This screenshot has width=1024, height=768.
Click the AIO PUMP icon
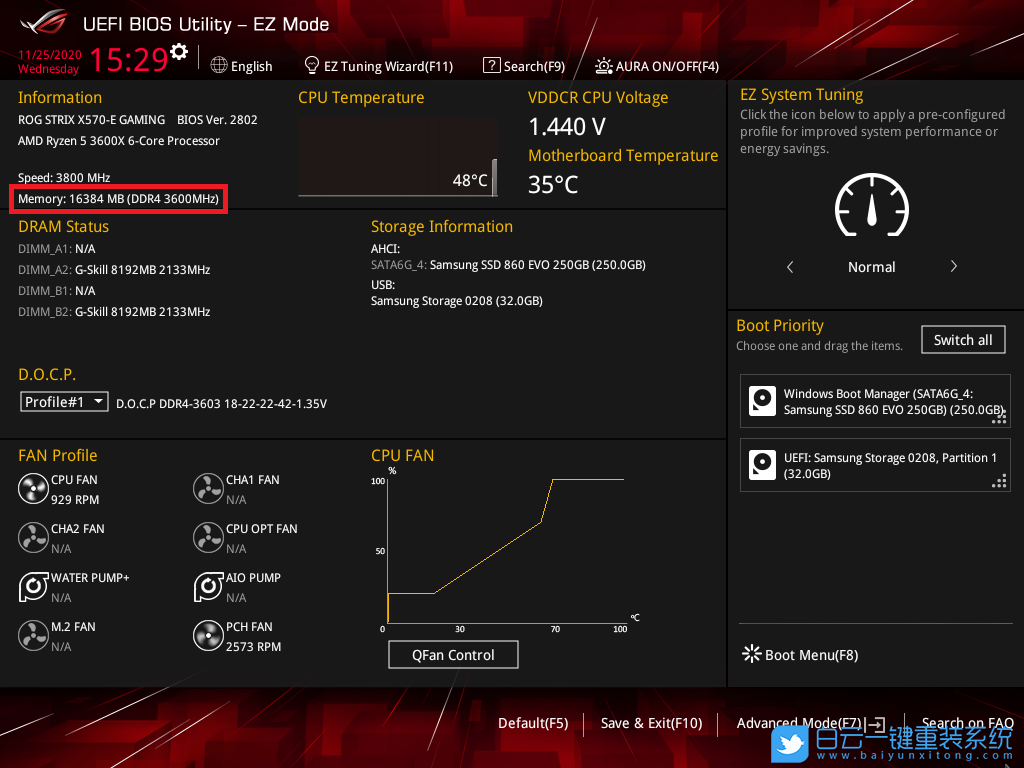point(208,587)
